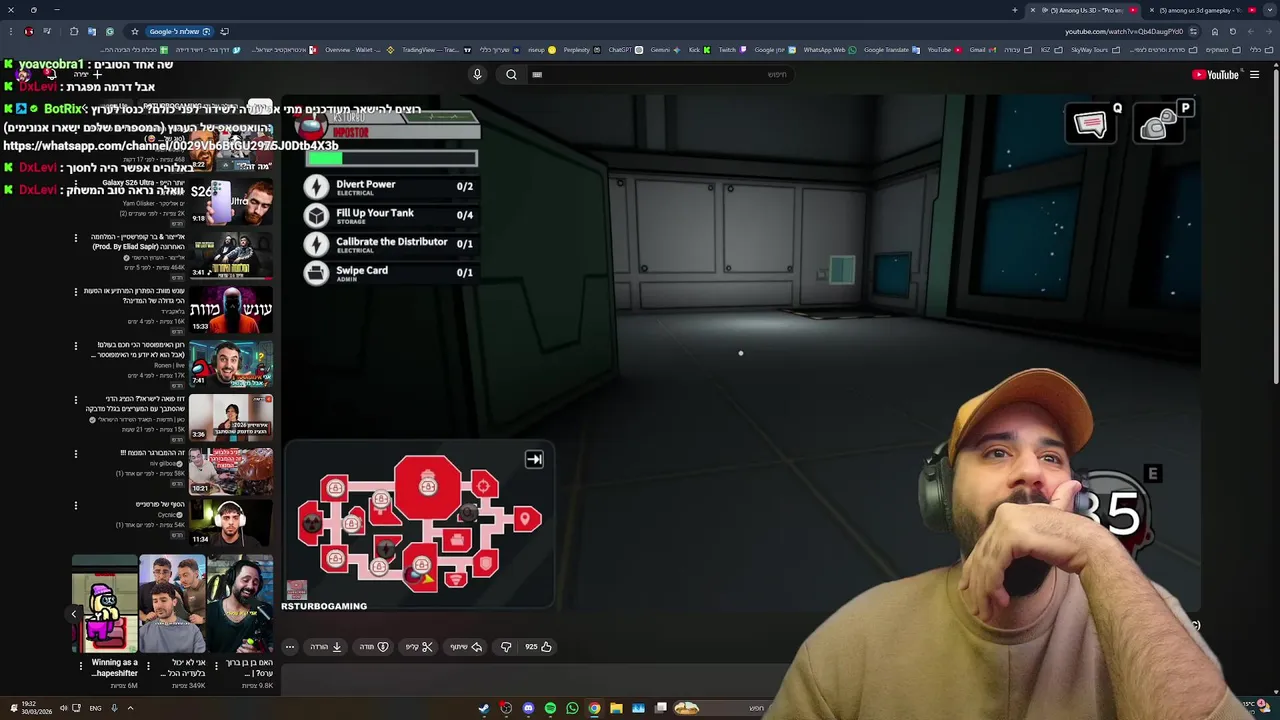Open options menu for the 3:36 video

click(75, 400)
